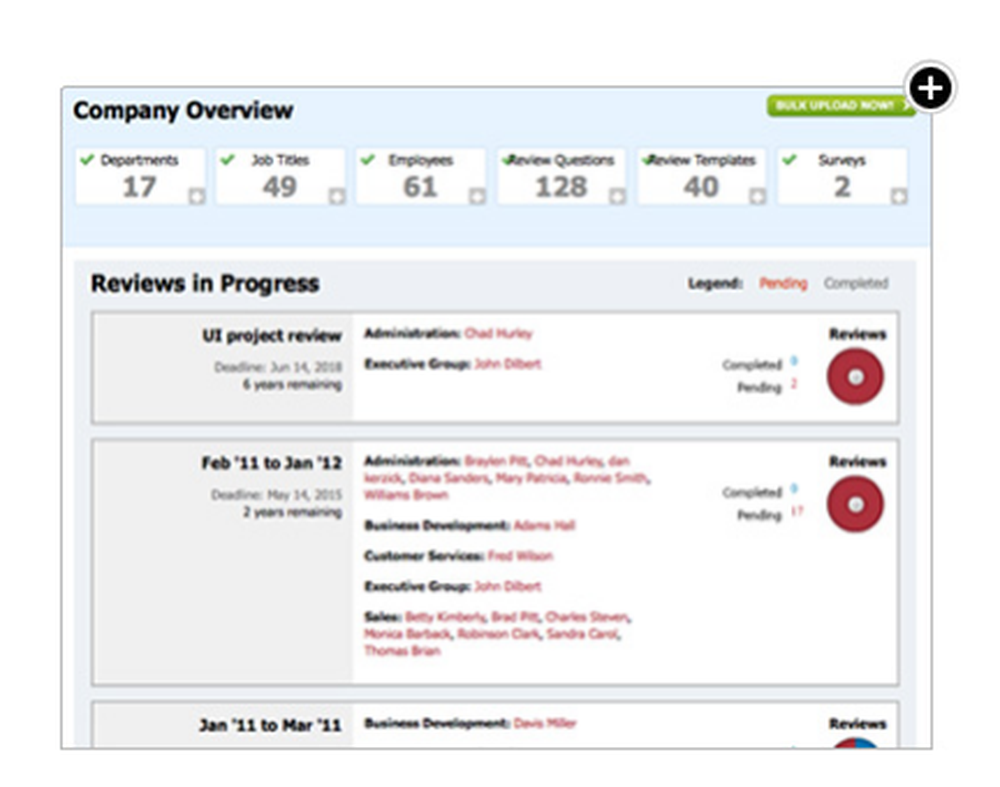Open the add icon on Review Questions card
This screenshot has width=1000, height=787.
(617, 196)
